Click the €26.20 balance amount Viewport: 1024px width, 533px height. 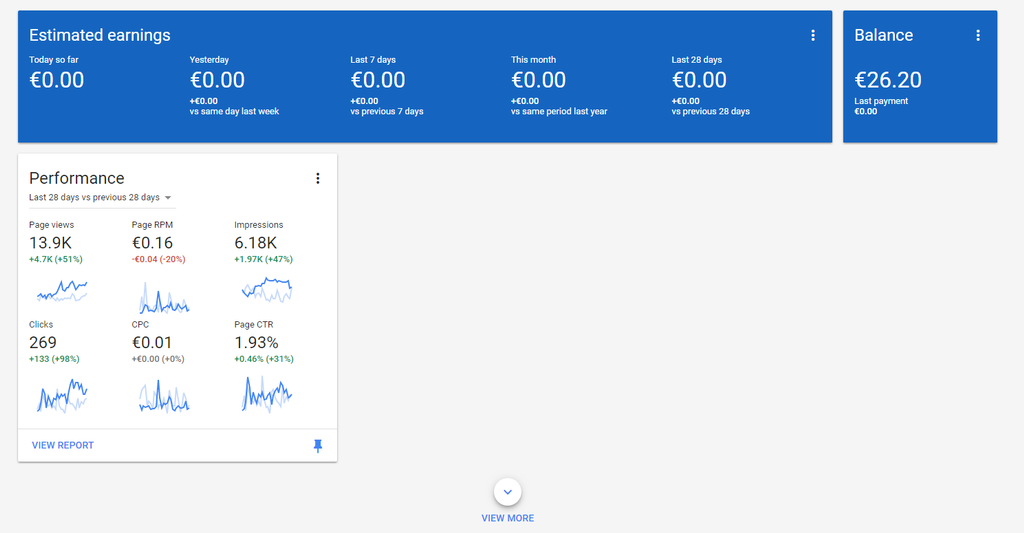click(x=888, y=80)
